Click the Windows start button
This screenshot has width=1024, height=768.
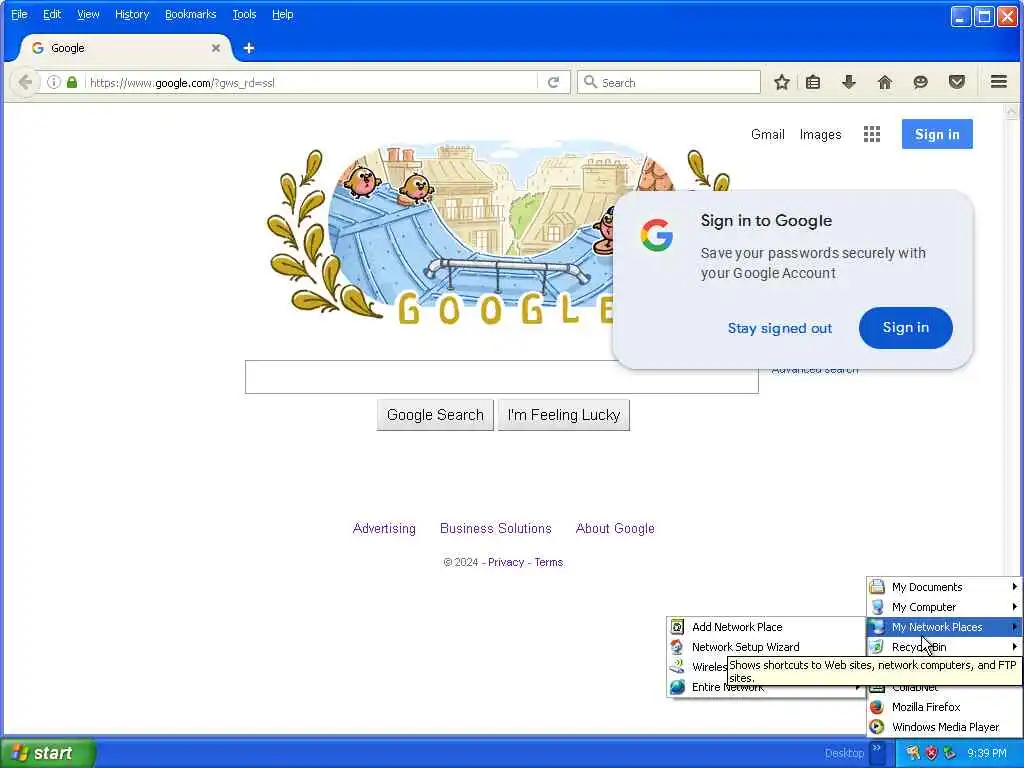48,753
